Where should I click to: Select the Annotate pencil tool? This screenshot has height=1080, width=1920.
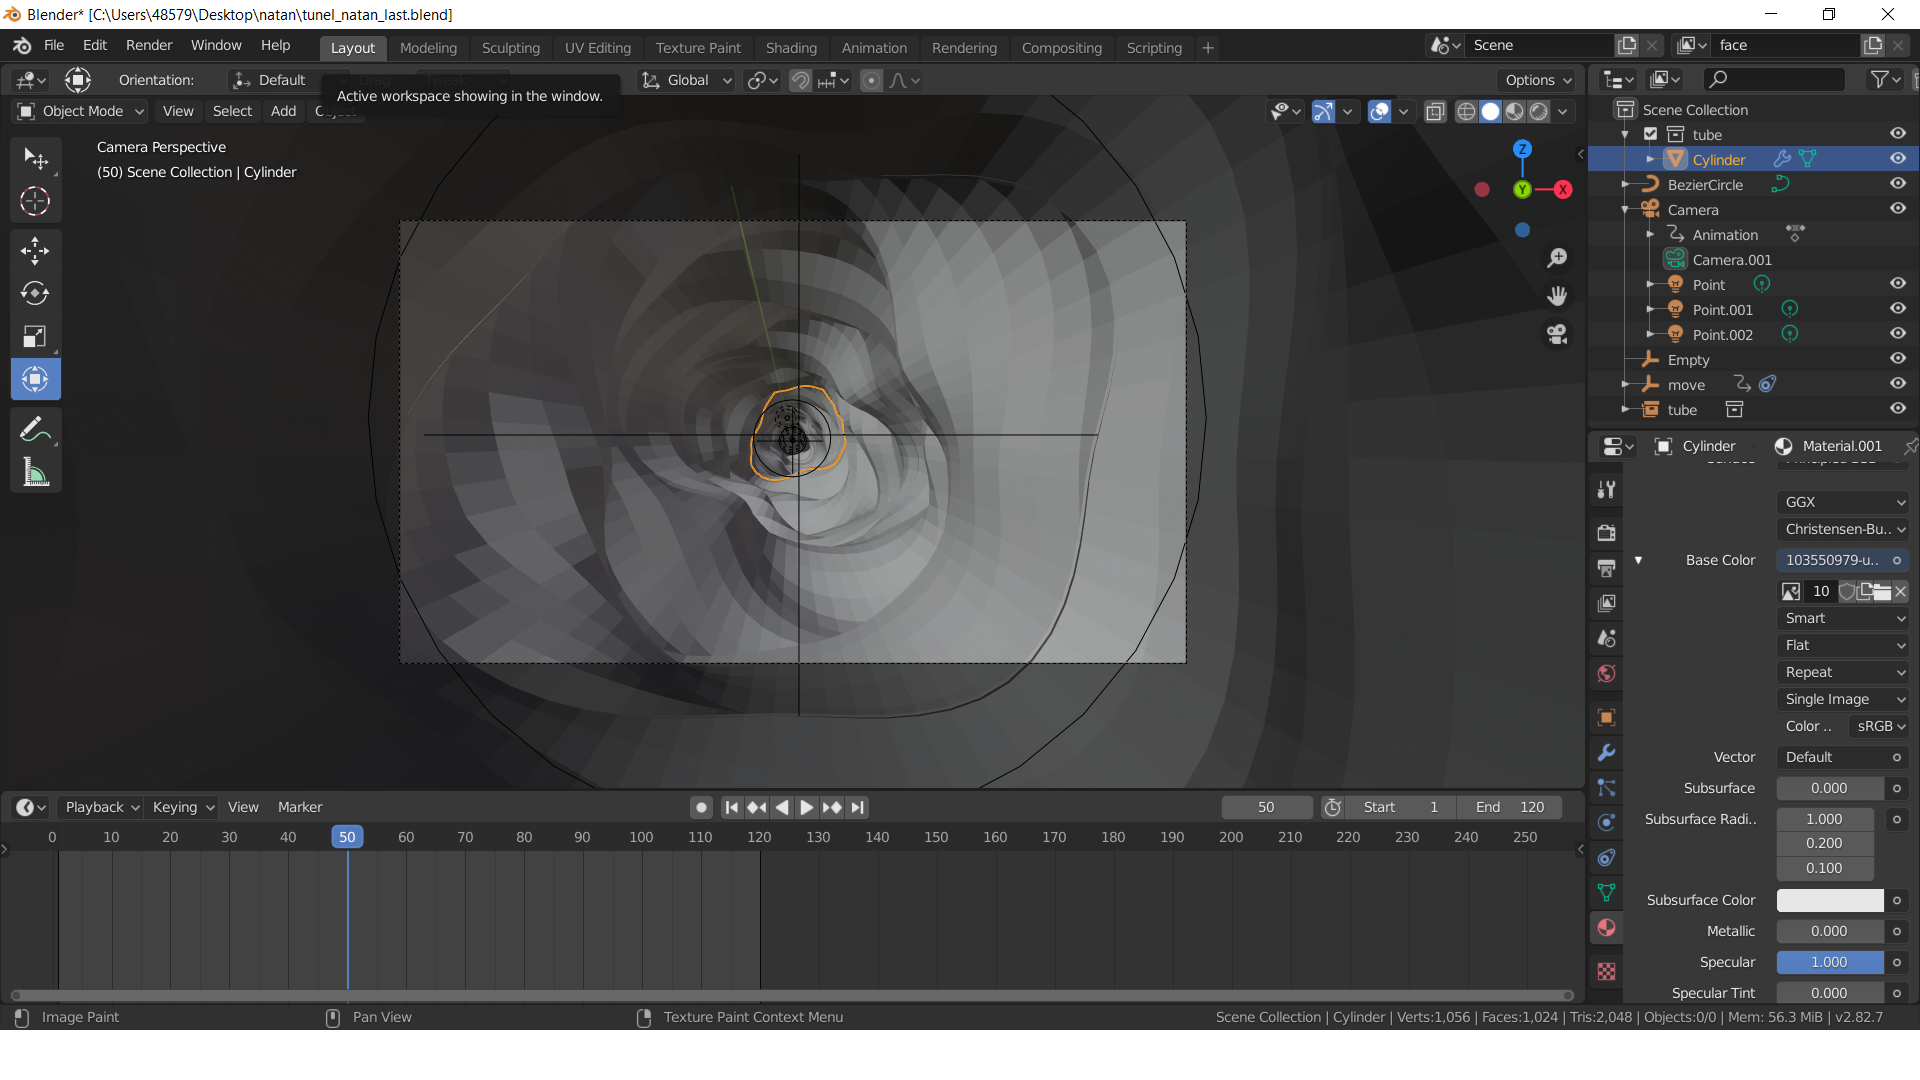pos(35,430)
